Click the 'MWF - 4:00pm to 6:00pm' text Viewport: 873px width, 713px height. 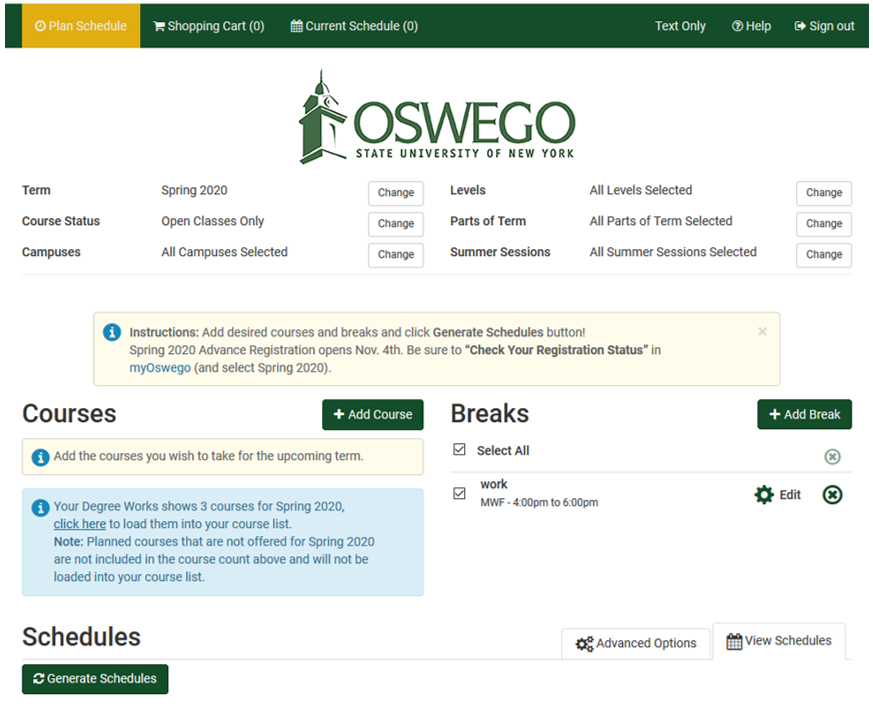539,503
